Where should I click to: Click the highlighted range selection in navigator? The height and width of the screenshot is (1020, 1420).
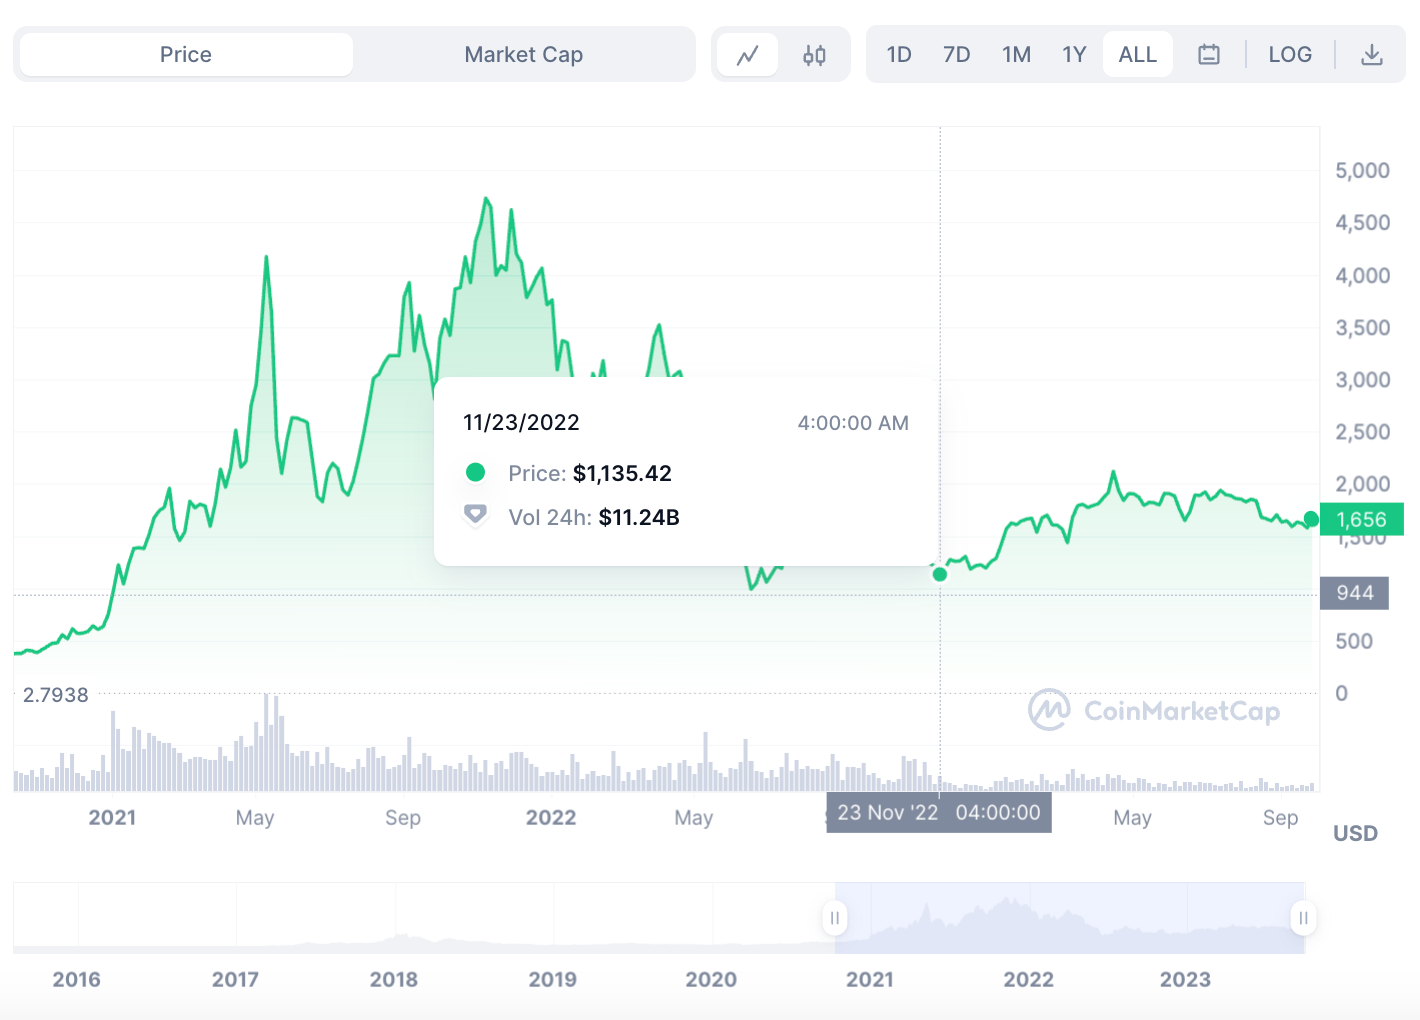point(1069,918)
